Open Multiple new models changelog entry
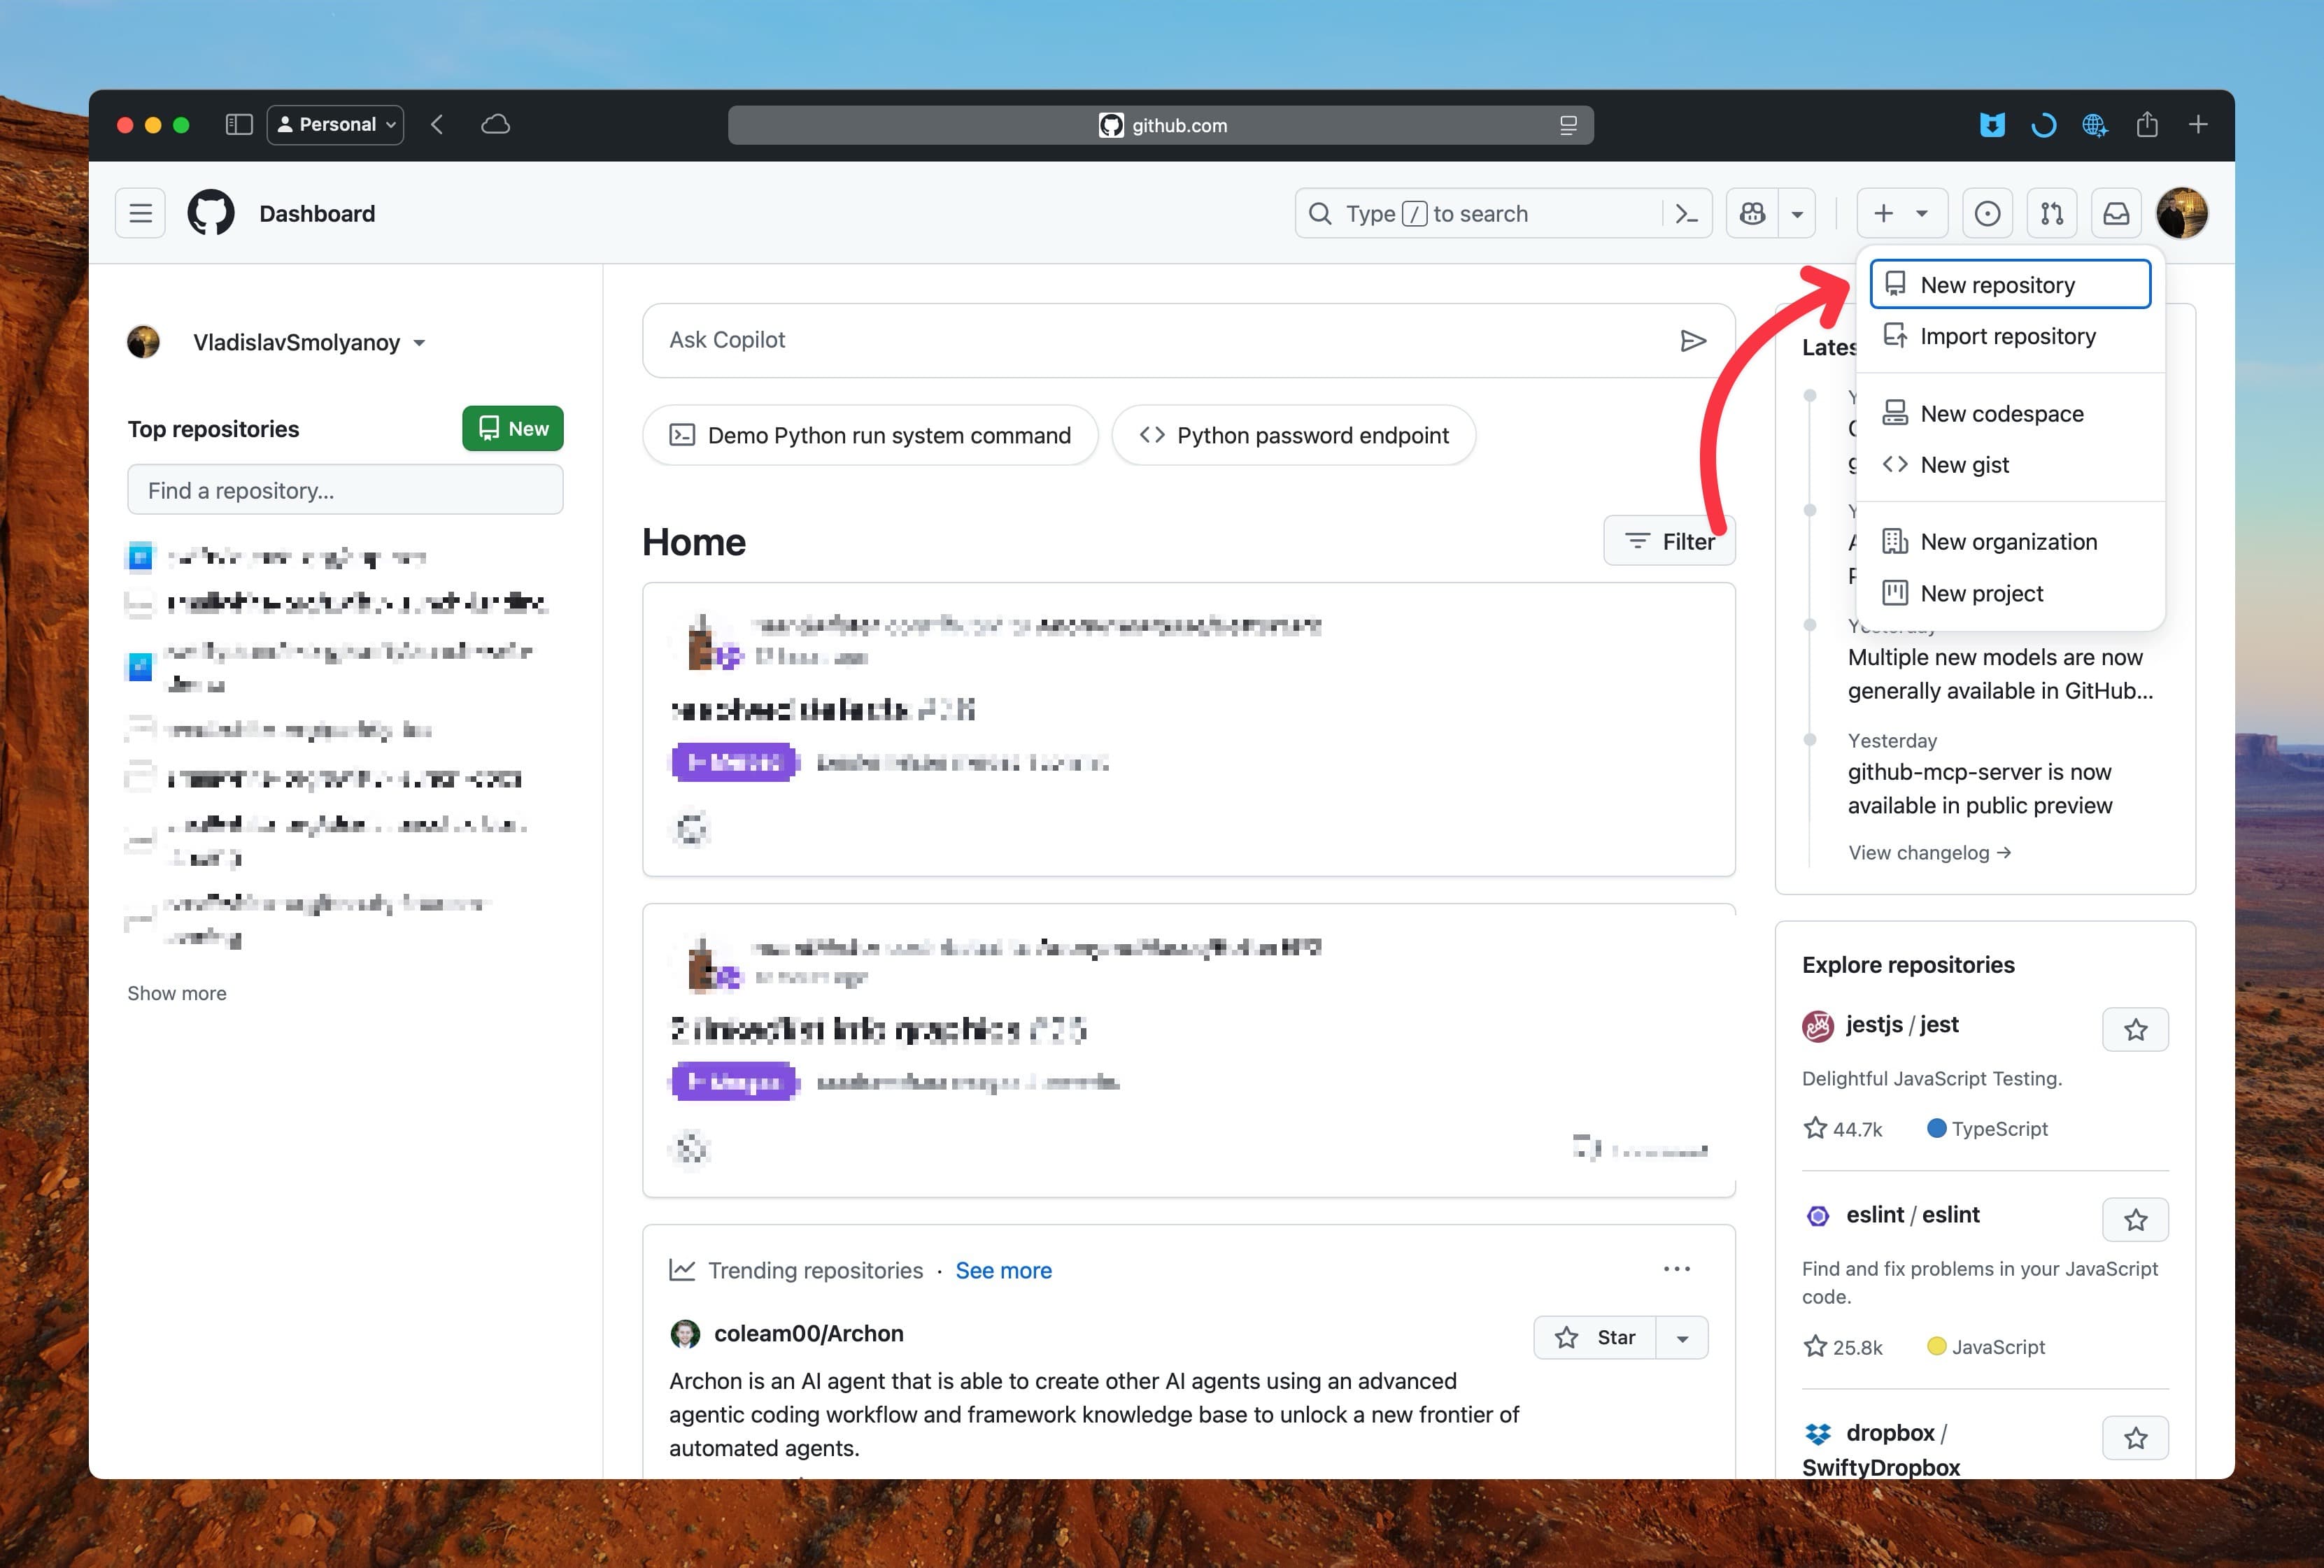The height and width of the screenshot is (1568, 2324). point(2000,673)
